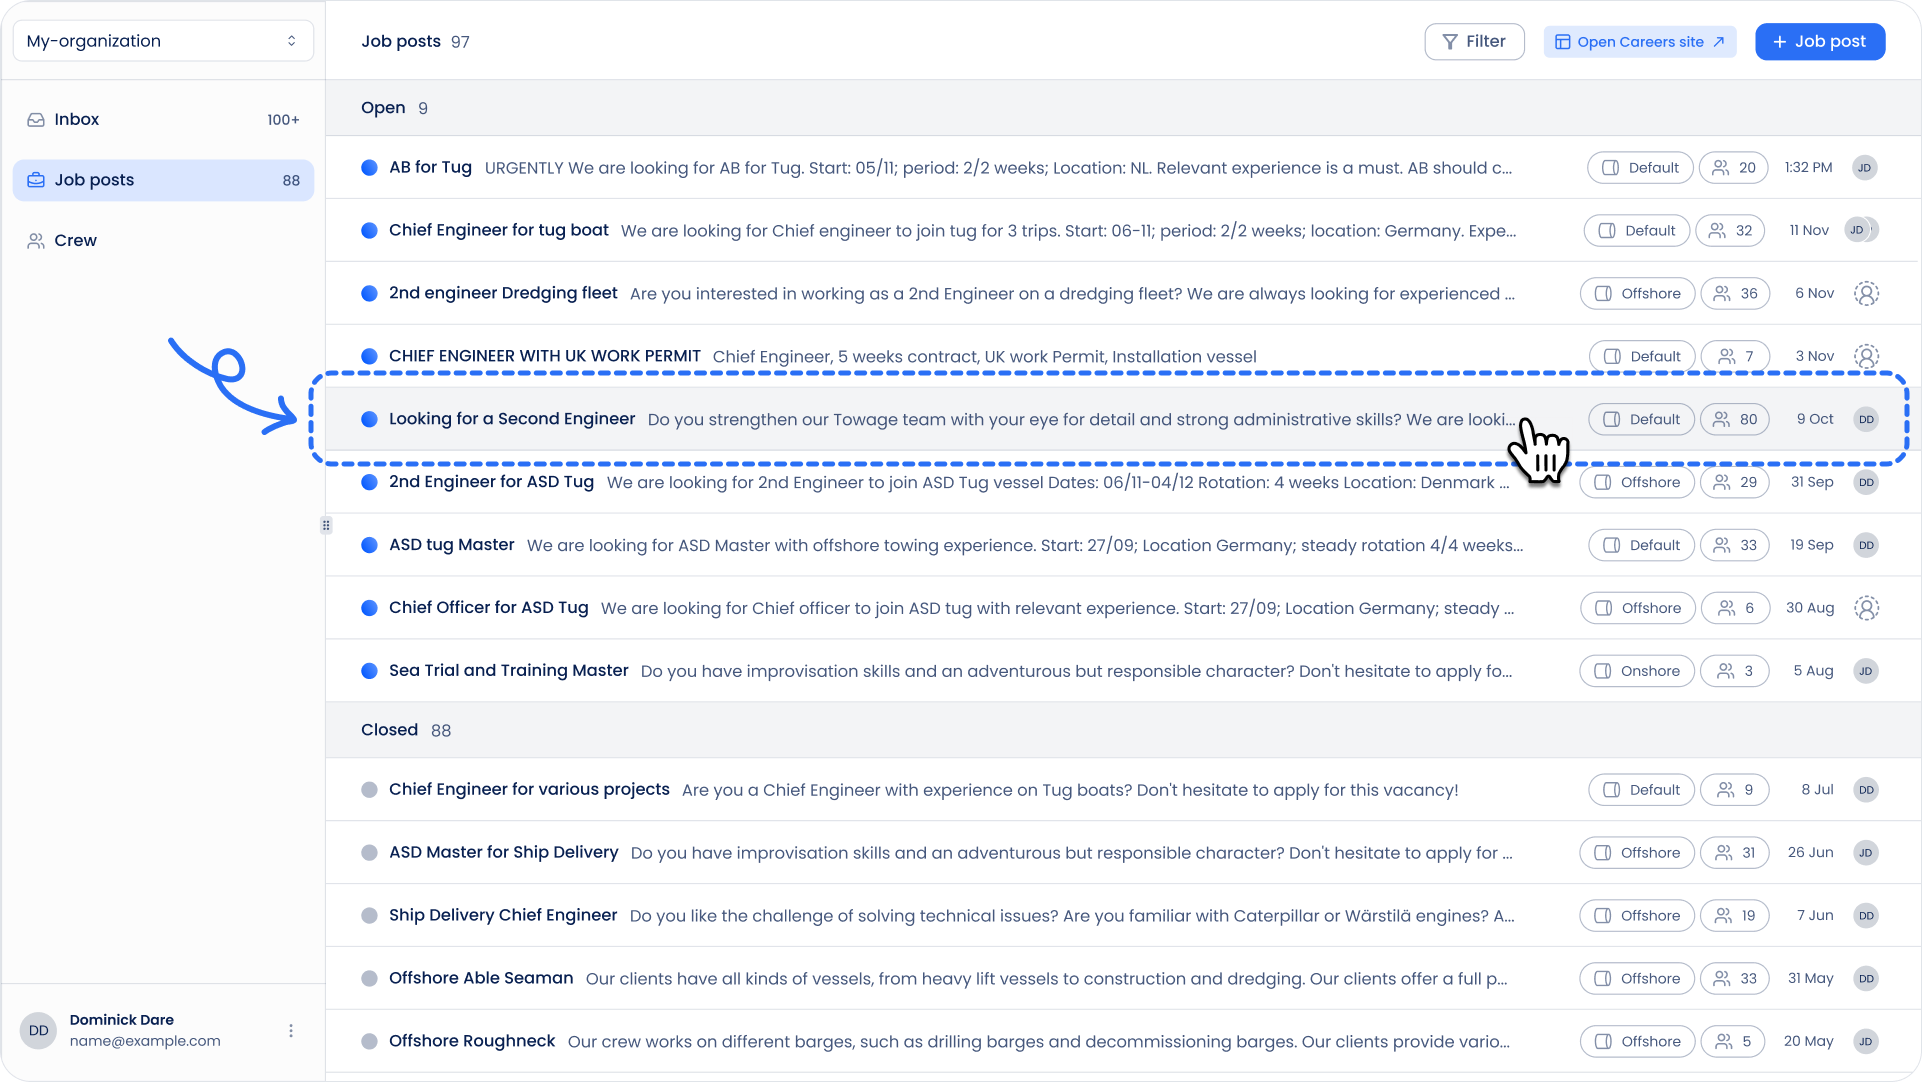Click the JD avatar on AB for Tug row

pos(1864,168)
